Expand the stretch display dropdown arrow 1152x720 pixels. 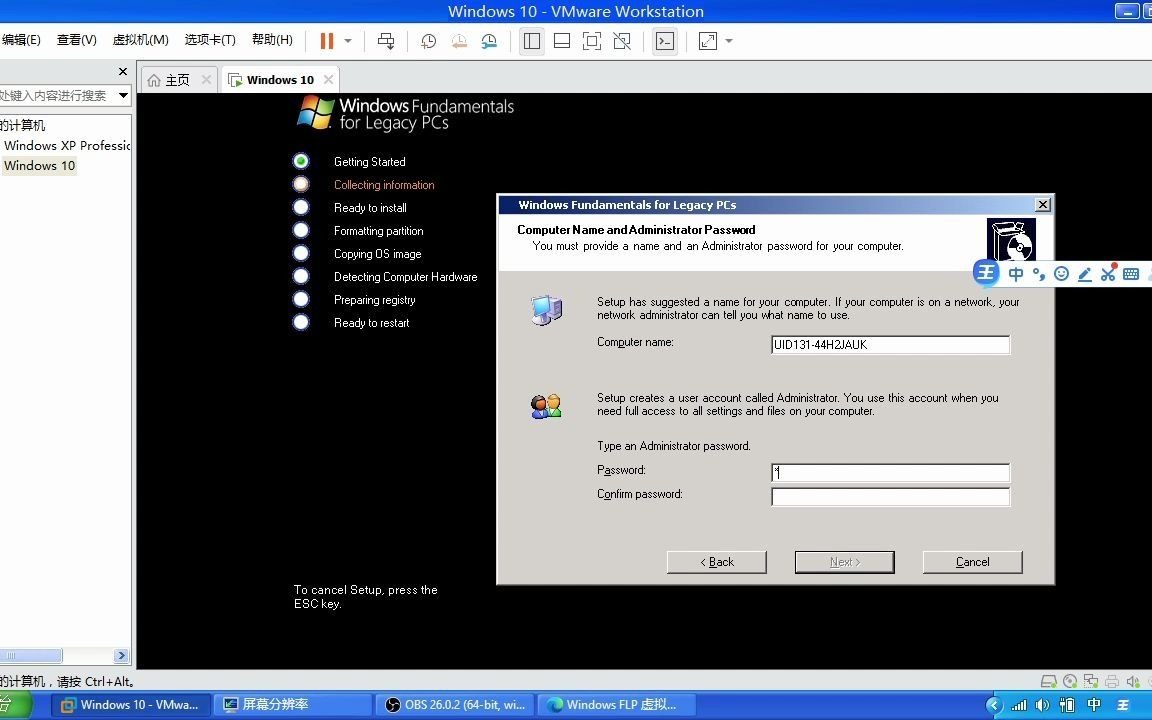[729, 41]
